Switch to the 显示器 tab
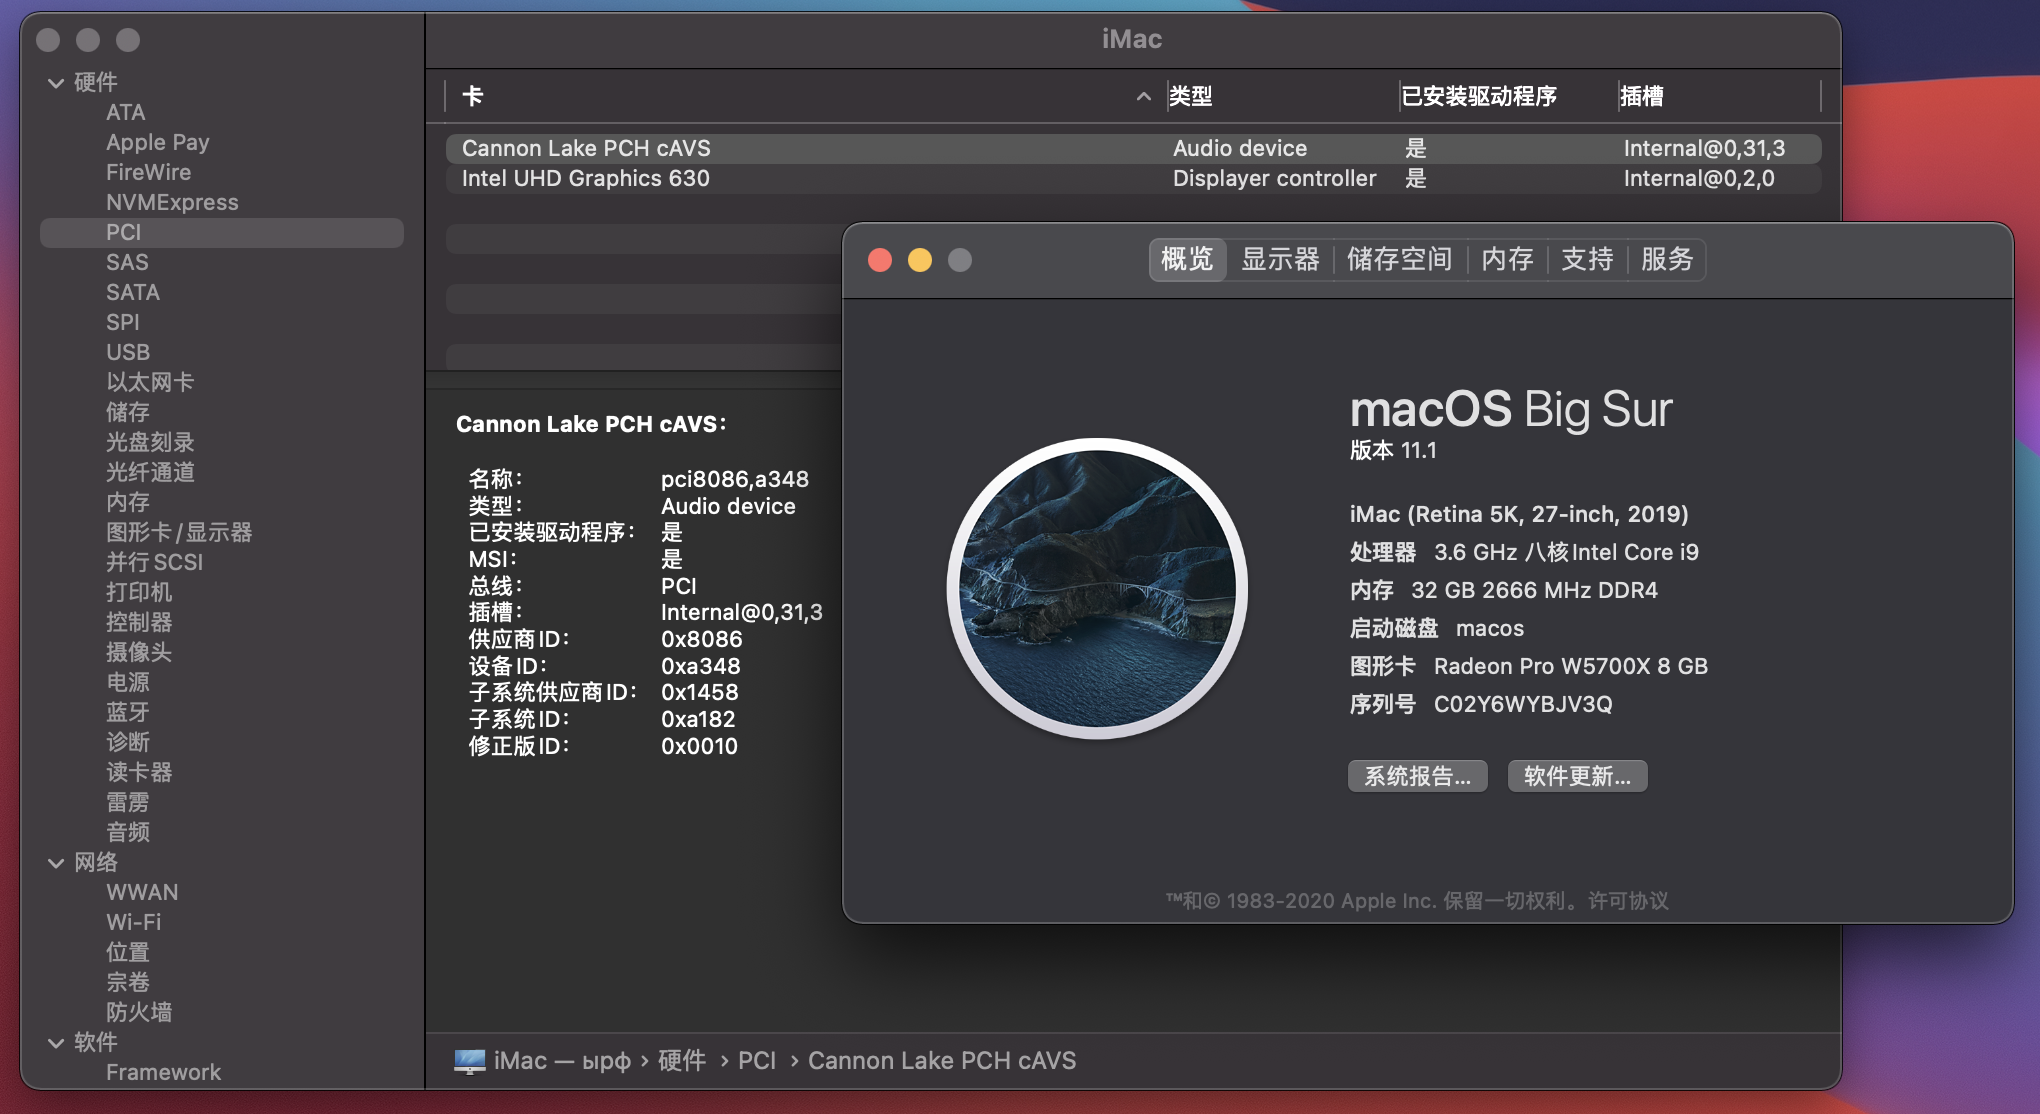Screen dimensions: 2040x1114 (1280, 260)
